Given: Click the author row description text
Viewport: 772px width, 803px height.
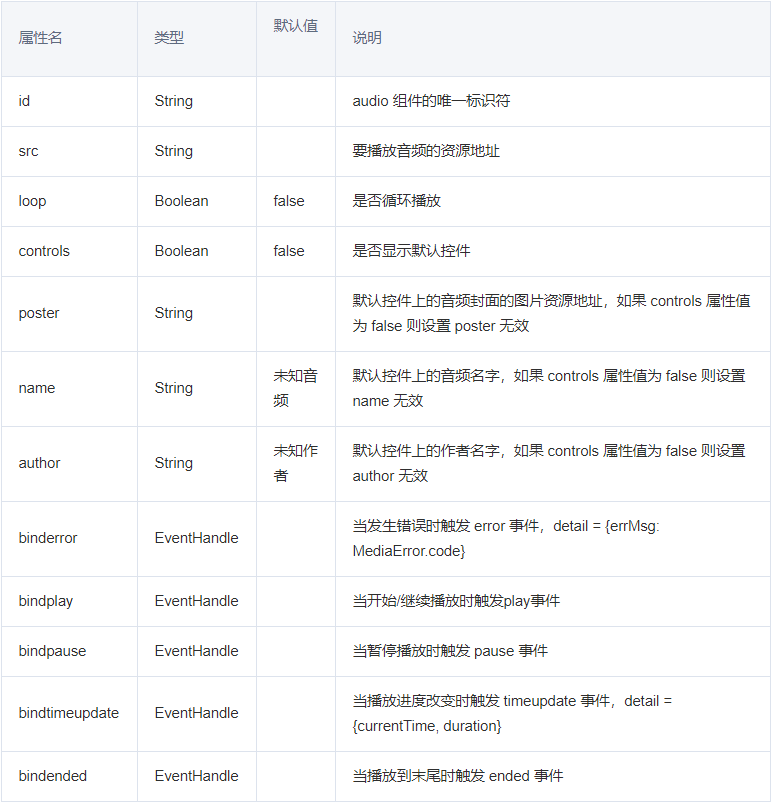Looking at the screenshot, I should [549, 463].
